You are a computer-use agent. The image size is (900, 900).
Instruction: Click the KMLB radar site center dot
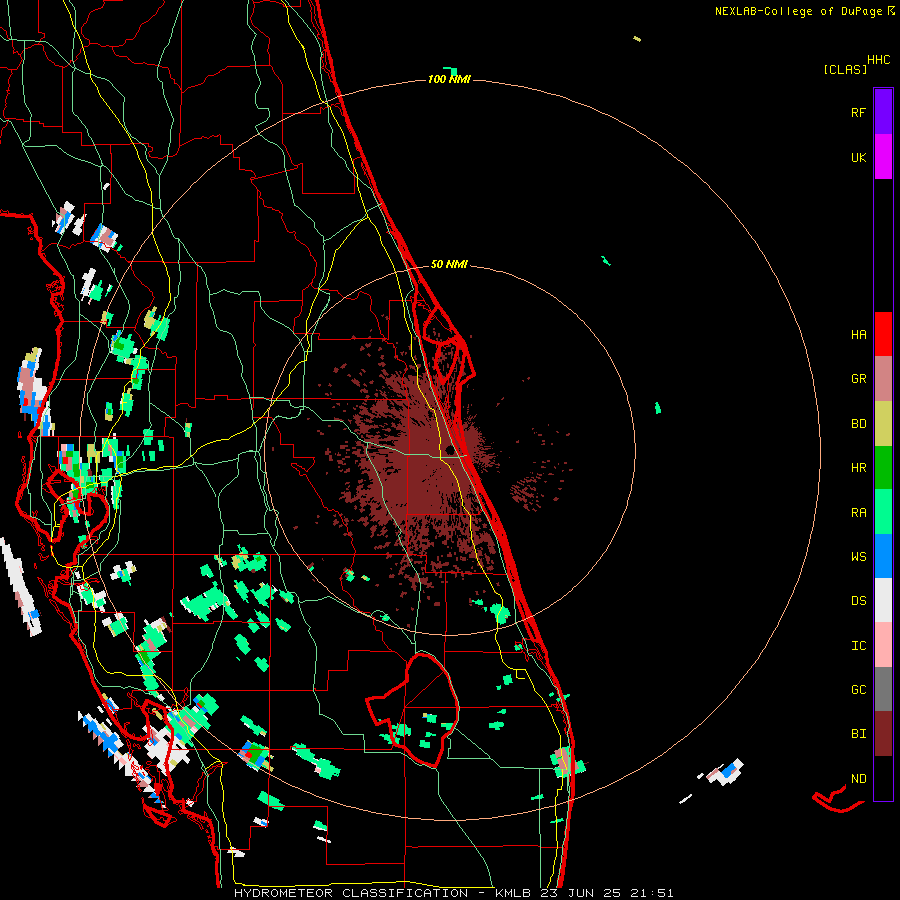449,449
